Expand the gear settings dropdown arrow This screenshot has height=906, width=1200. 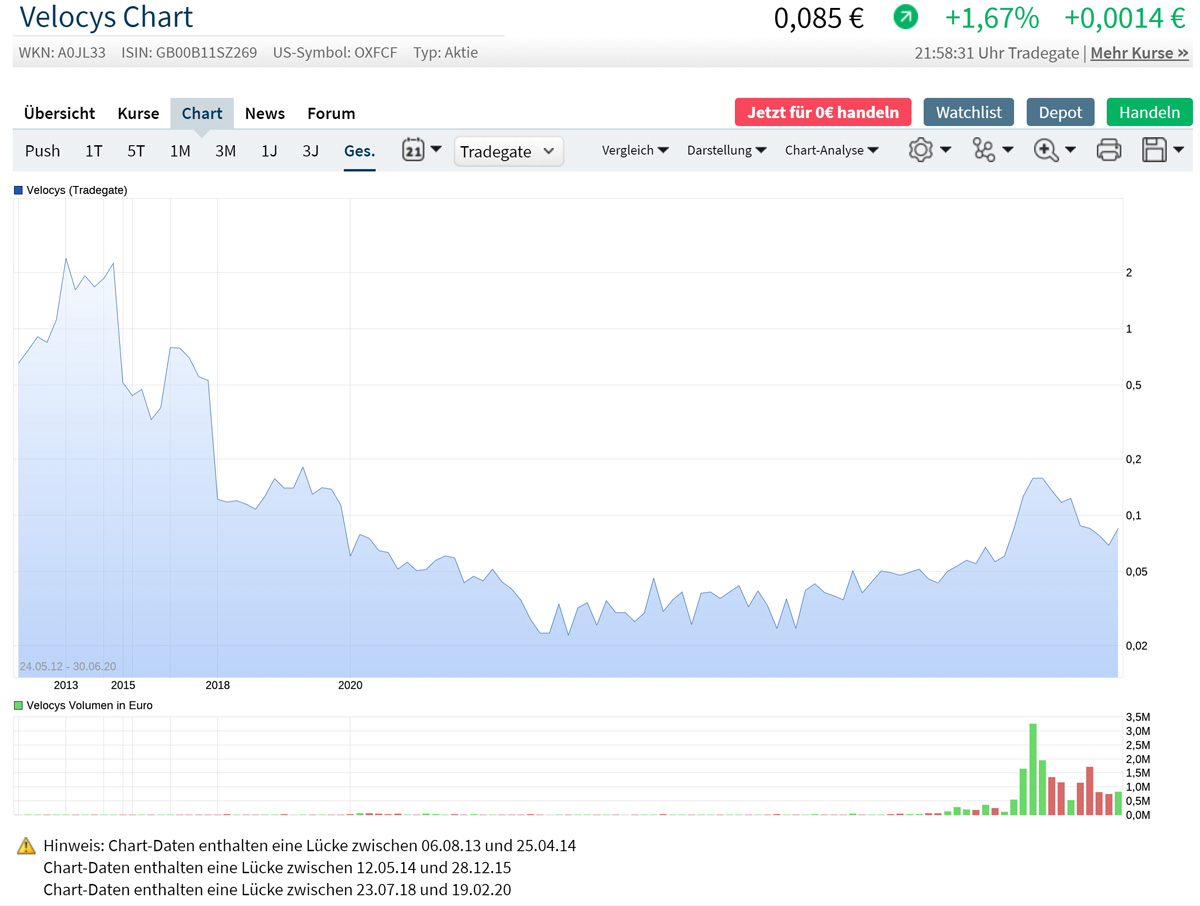point(946,151)
